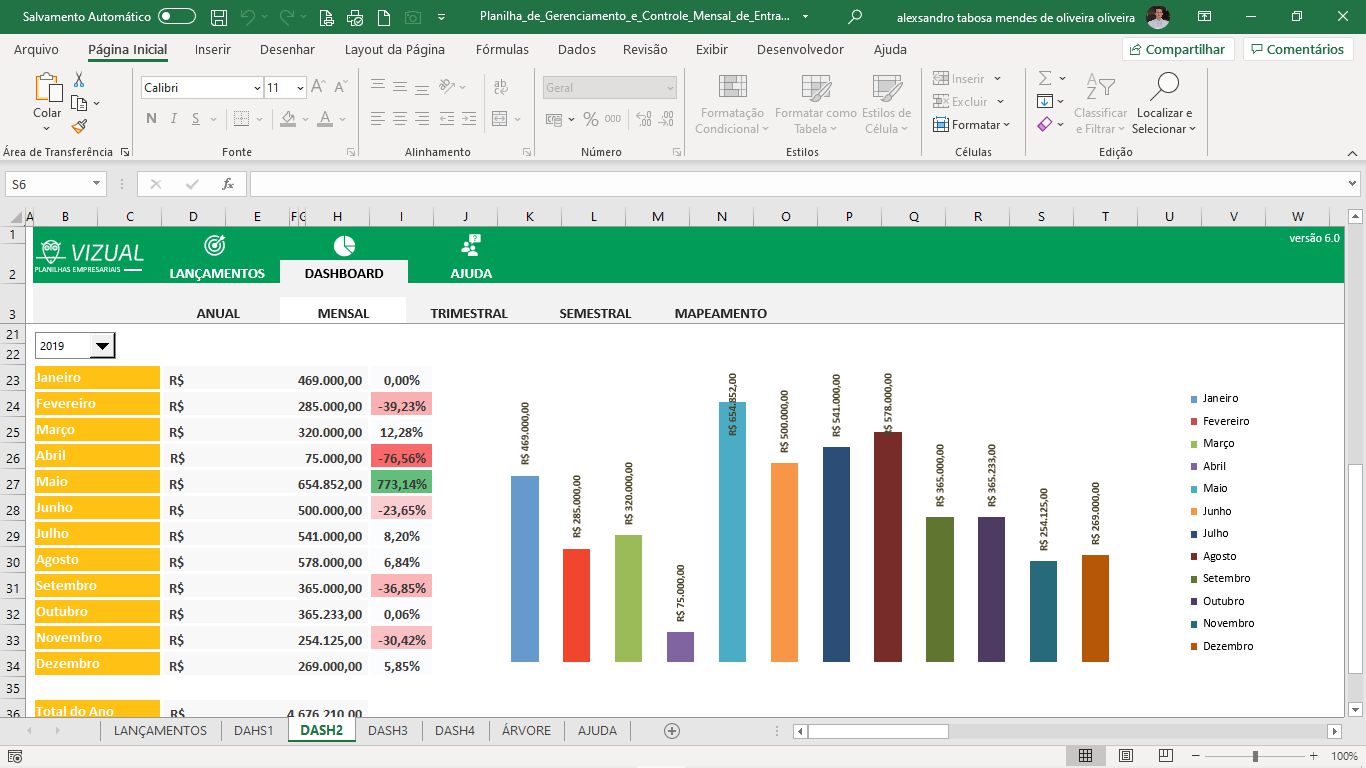
Task: Select Page Layout view icon
Action: 1126,756
